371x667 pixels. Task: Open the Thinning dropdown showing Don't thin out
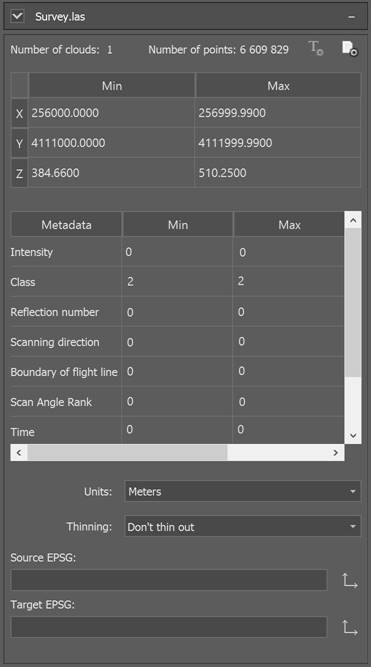pyautogui.click(x=243, y=527)
